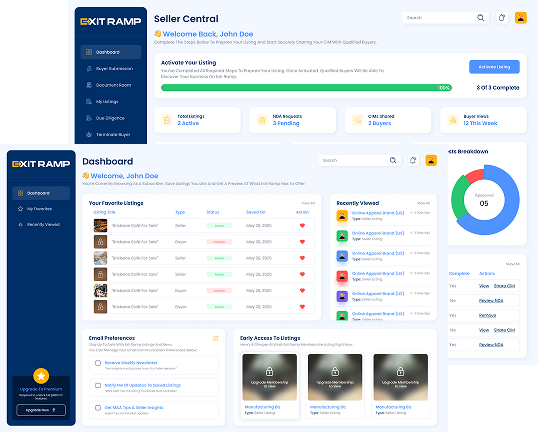The width and height of the screenshot is (538, 432).
Task: Check Notify Me Of Updates To Saved Listings
Action: point(98,385)
